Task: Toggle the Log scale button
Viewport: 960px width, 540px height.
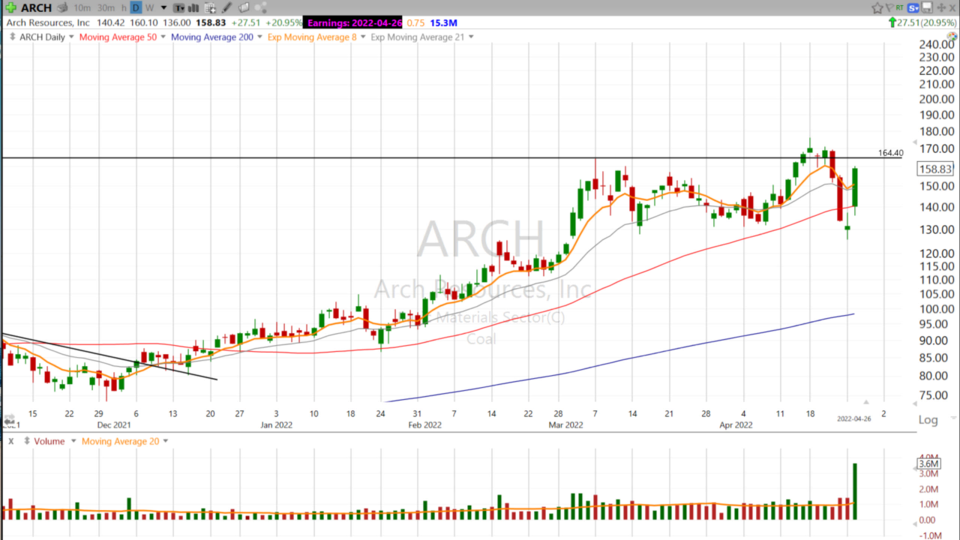Action: tap(928, 419)
